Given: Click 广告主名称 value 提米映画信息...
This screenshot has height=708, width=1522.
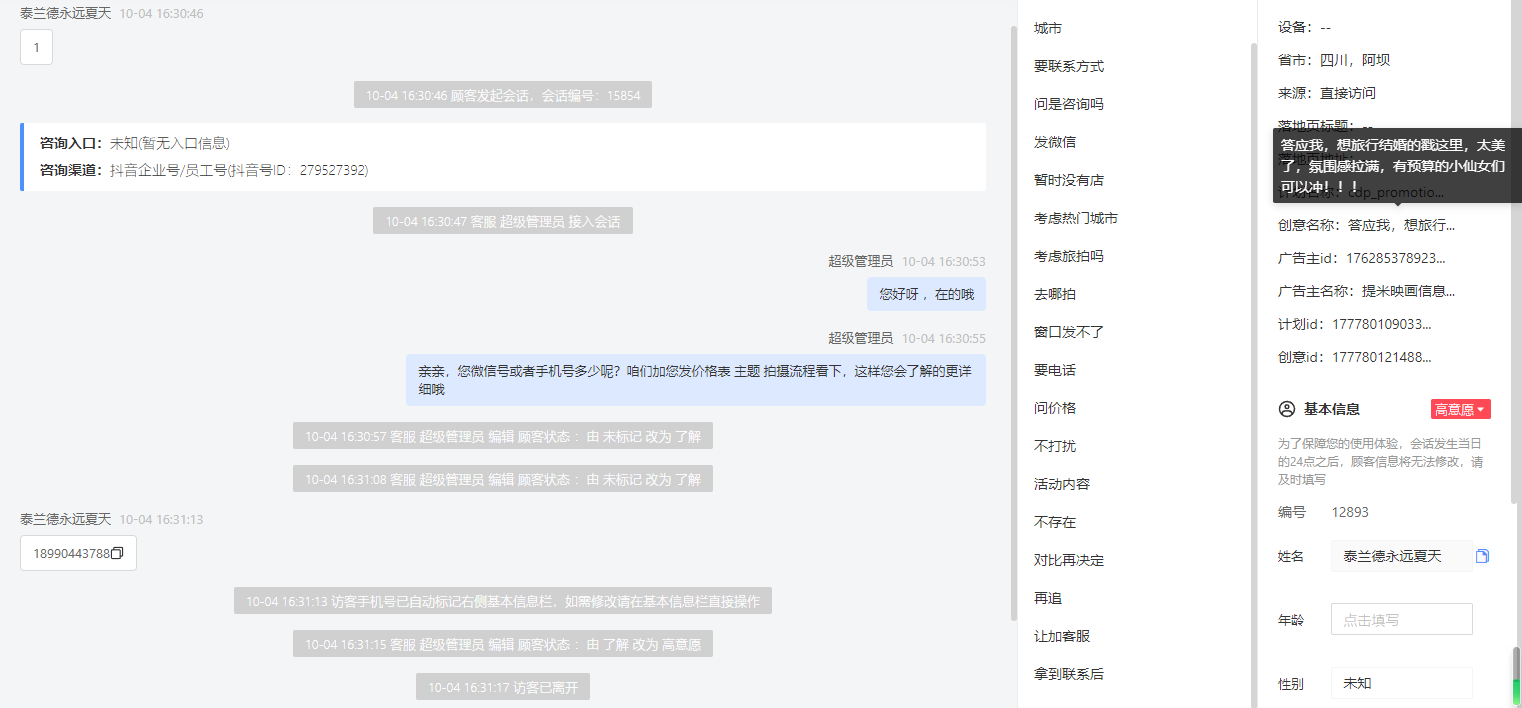Looking at the screenshot, I should click(x=1408, y=291).
